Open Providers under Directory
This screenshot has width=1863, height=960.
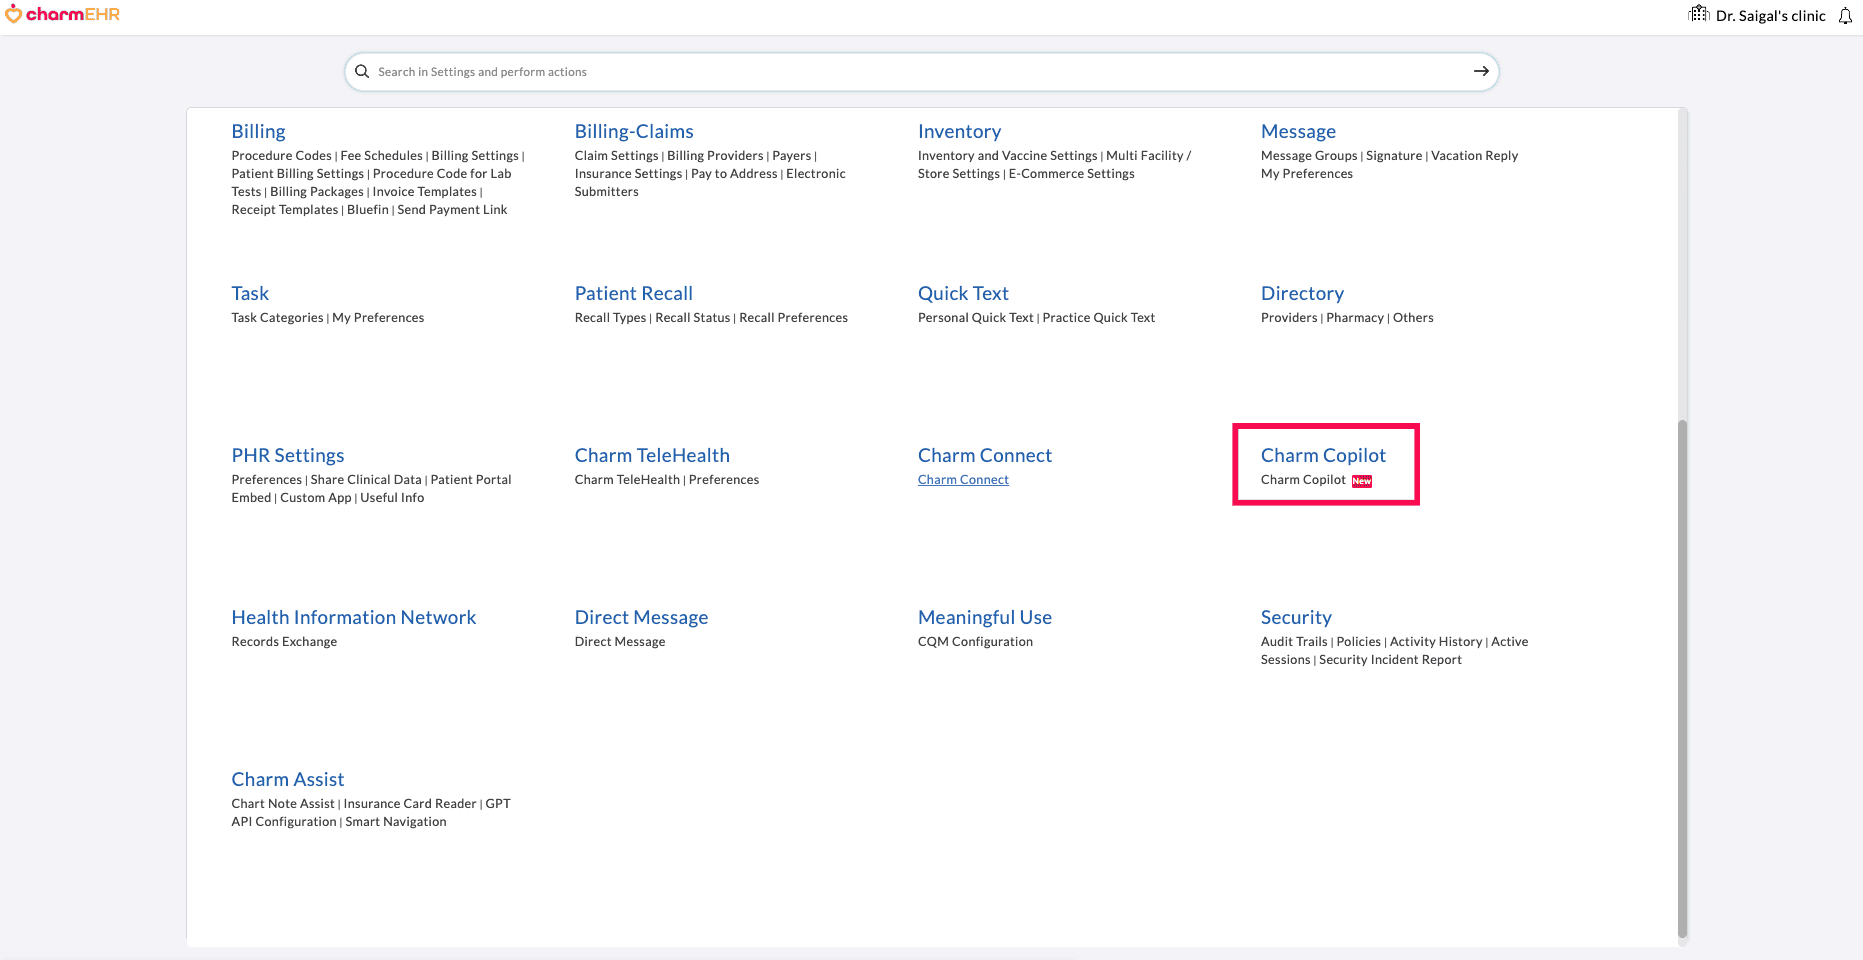click(x=1289, y=317)
